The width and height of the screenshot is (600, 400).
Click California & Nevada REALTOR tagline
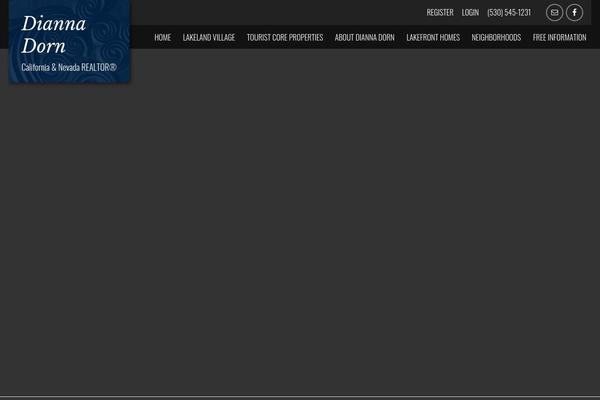click(x=69, y=67)
